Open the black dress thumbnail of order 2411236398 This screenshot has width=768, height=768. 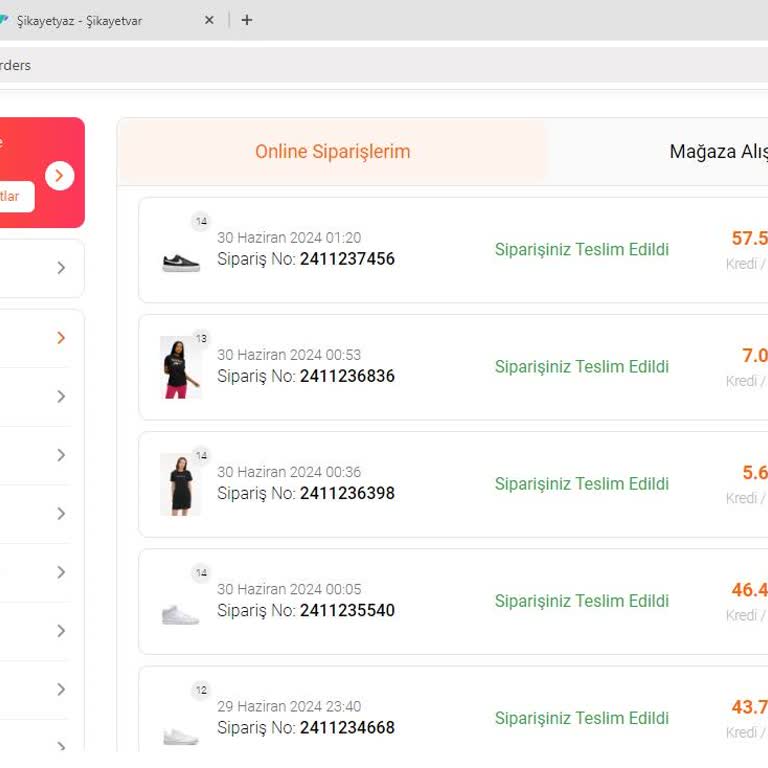pos(180,484)
